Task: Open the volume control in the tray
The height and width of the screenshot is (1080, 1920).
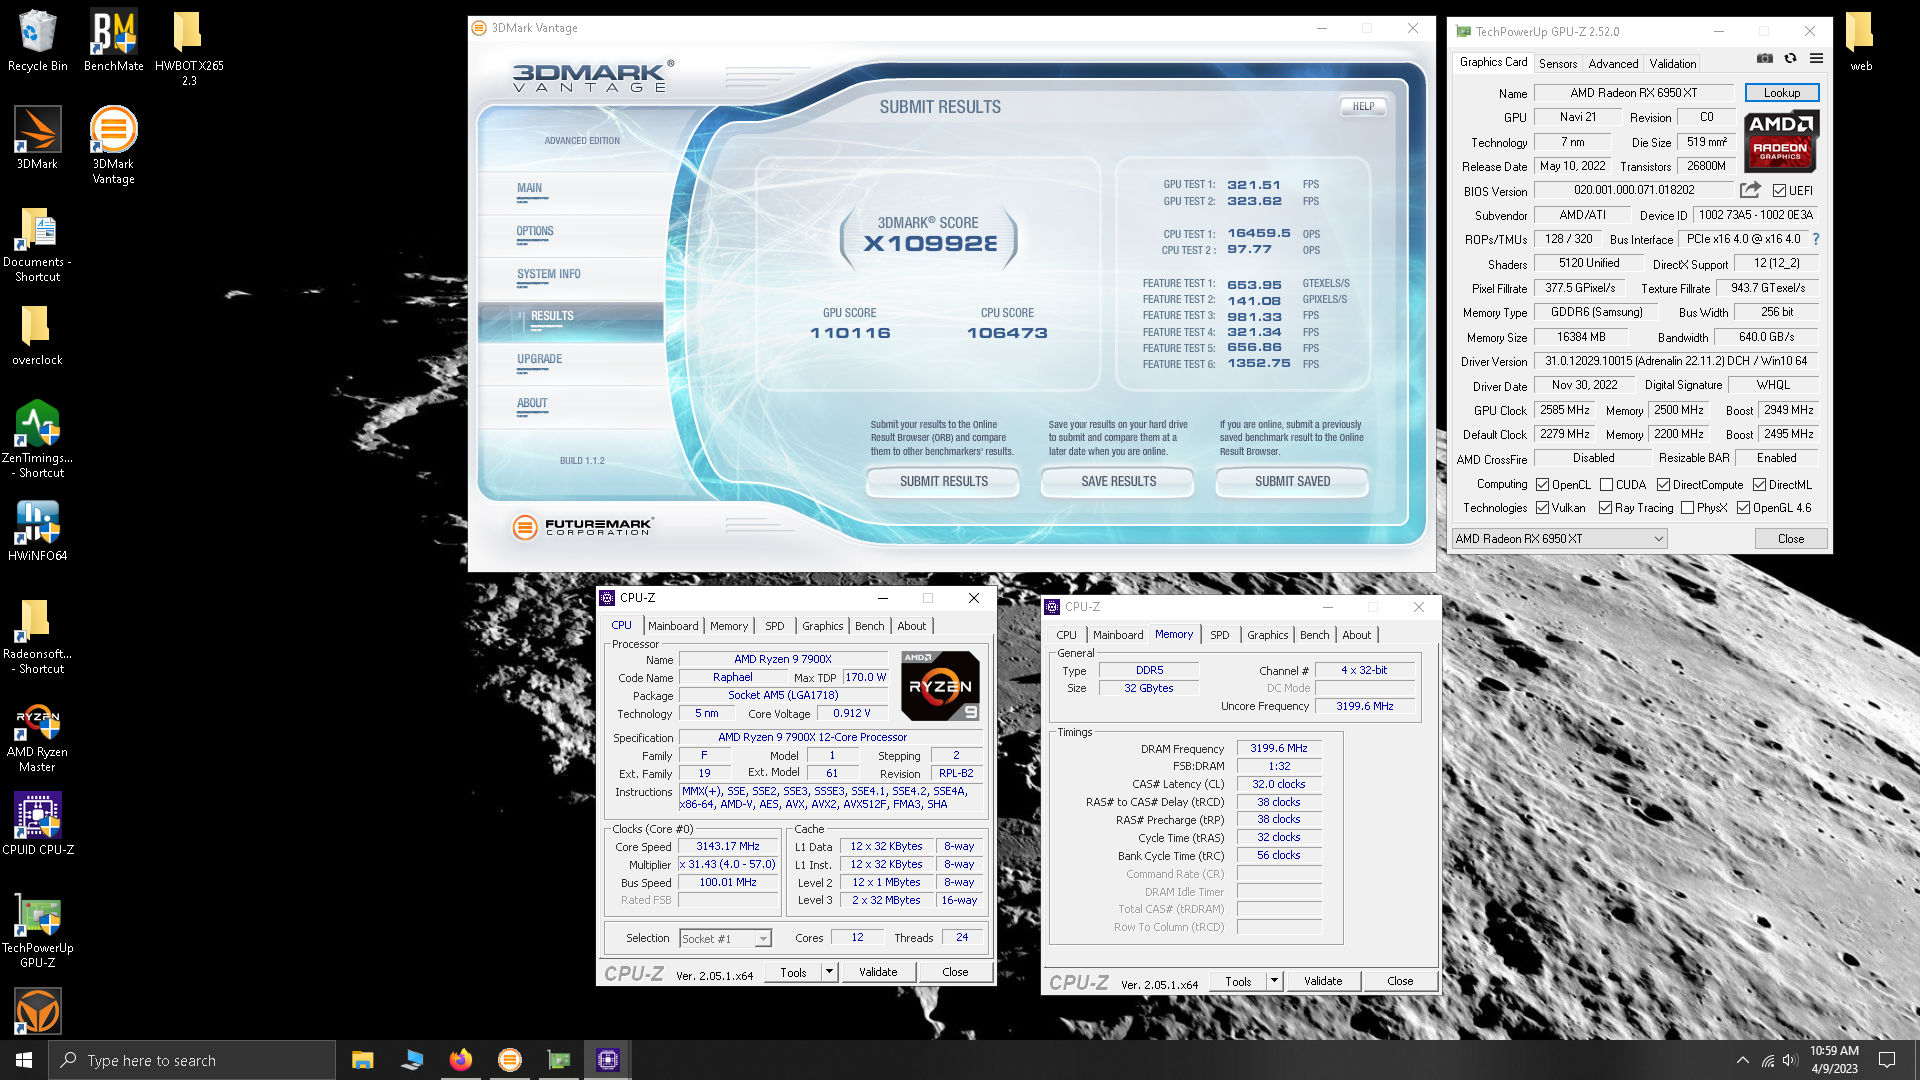Action: (x=1790, y=1060)
